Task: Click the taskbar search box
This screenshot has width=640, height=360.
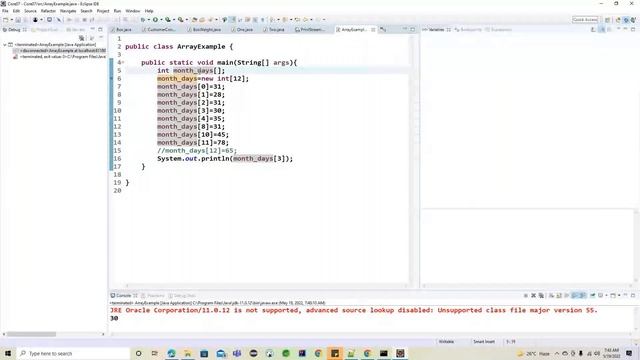Action: click(x=73, y=353)
